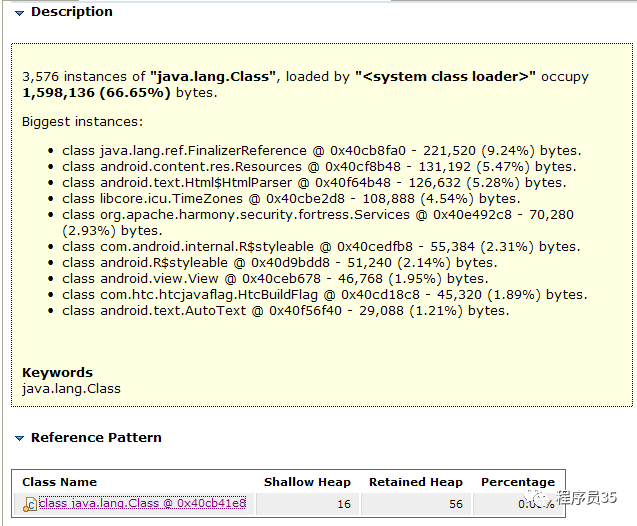
Task: Select Retained Heap value 56 cell
Action: tap(416, 504)
